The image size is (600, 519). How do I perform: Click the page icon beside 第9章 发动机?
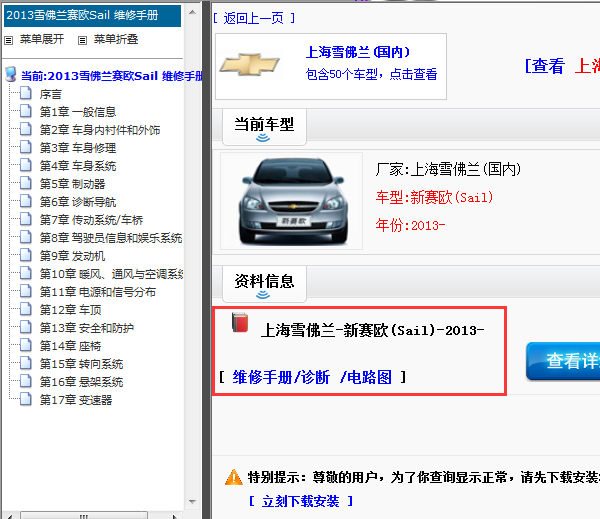(26, 255)
